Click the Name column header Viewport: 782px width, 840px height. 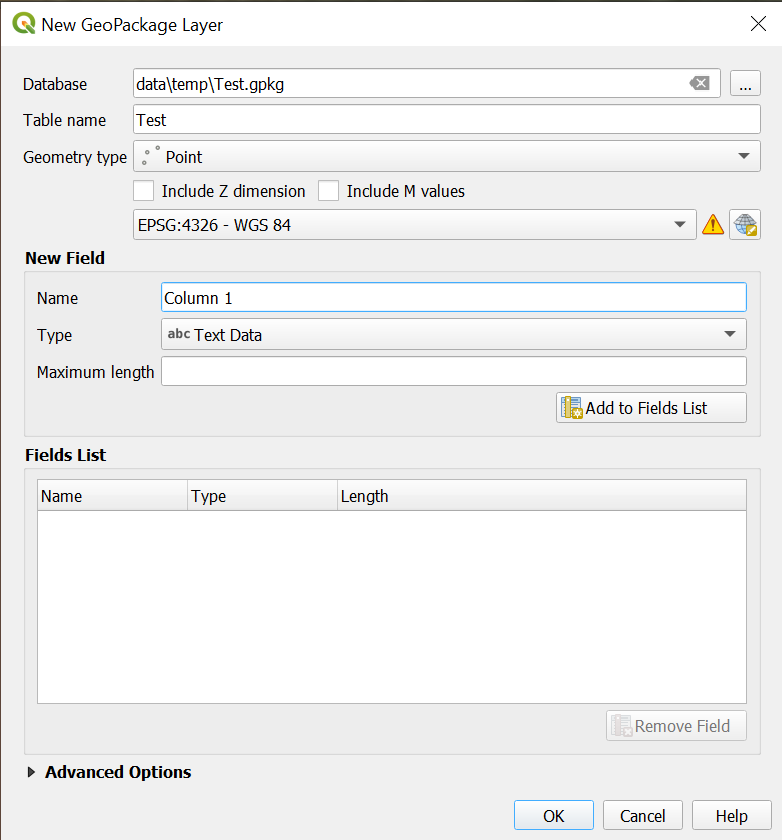coord(111,496)
